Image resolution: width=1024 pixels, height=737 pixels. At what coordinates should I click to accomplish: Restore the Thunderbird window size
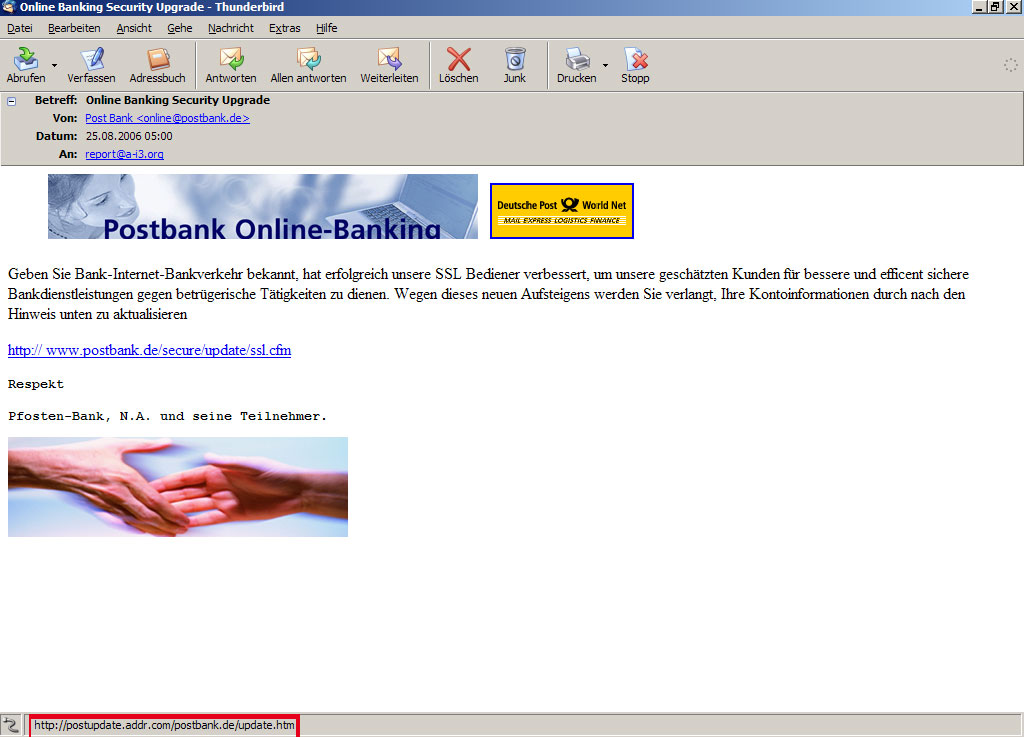click(x=995, y=7)
